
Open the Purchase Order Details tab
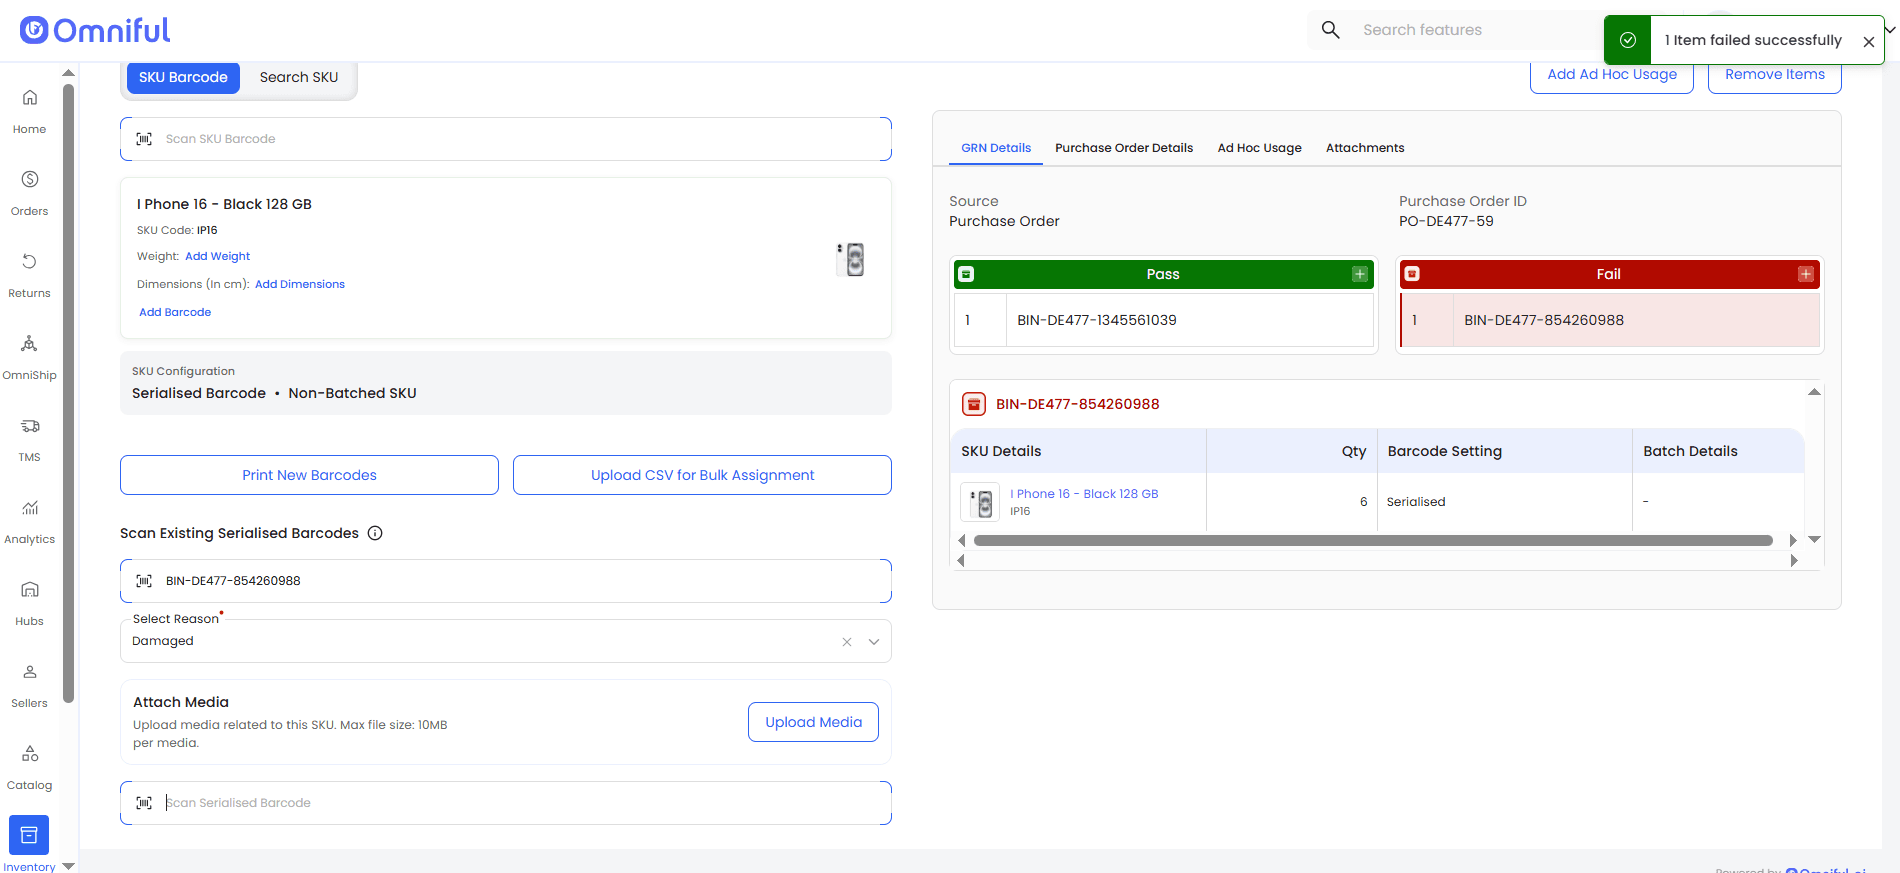click(x=1124, y=148)
